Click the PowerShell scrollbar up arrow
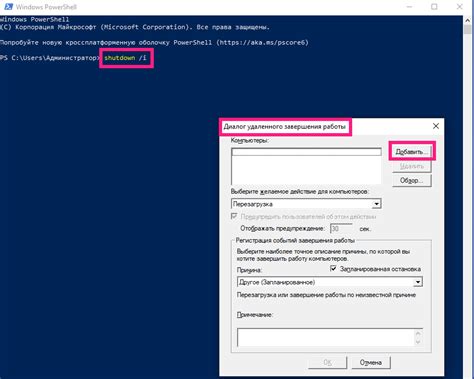The image size is (474, 379). (467, 21)
